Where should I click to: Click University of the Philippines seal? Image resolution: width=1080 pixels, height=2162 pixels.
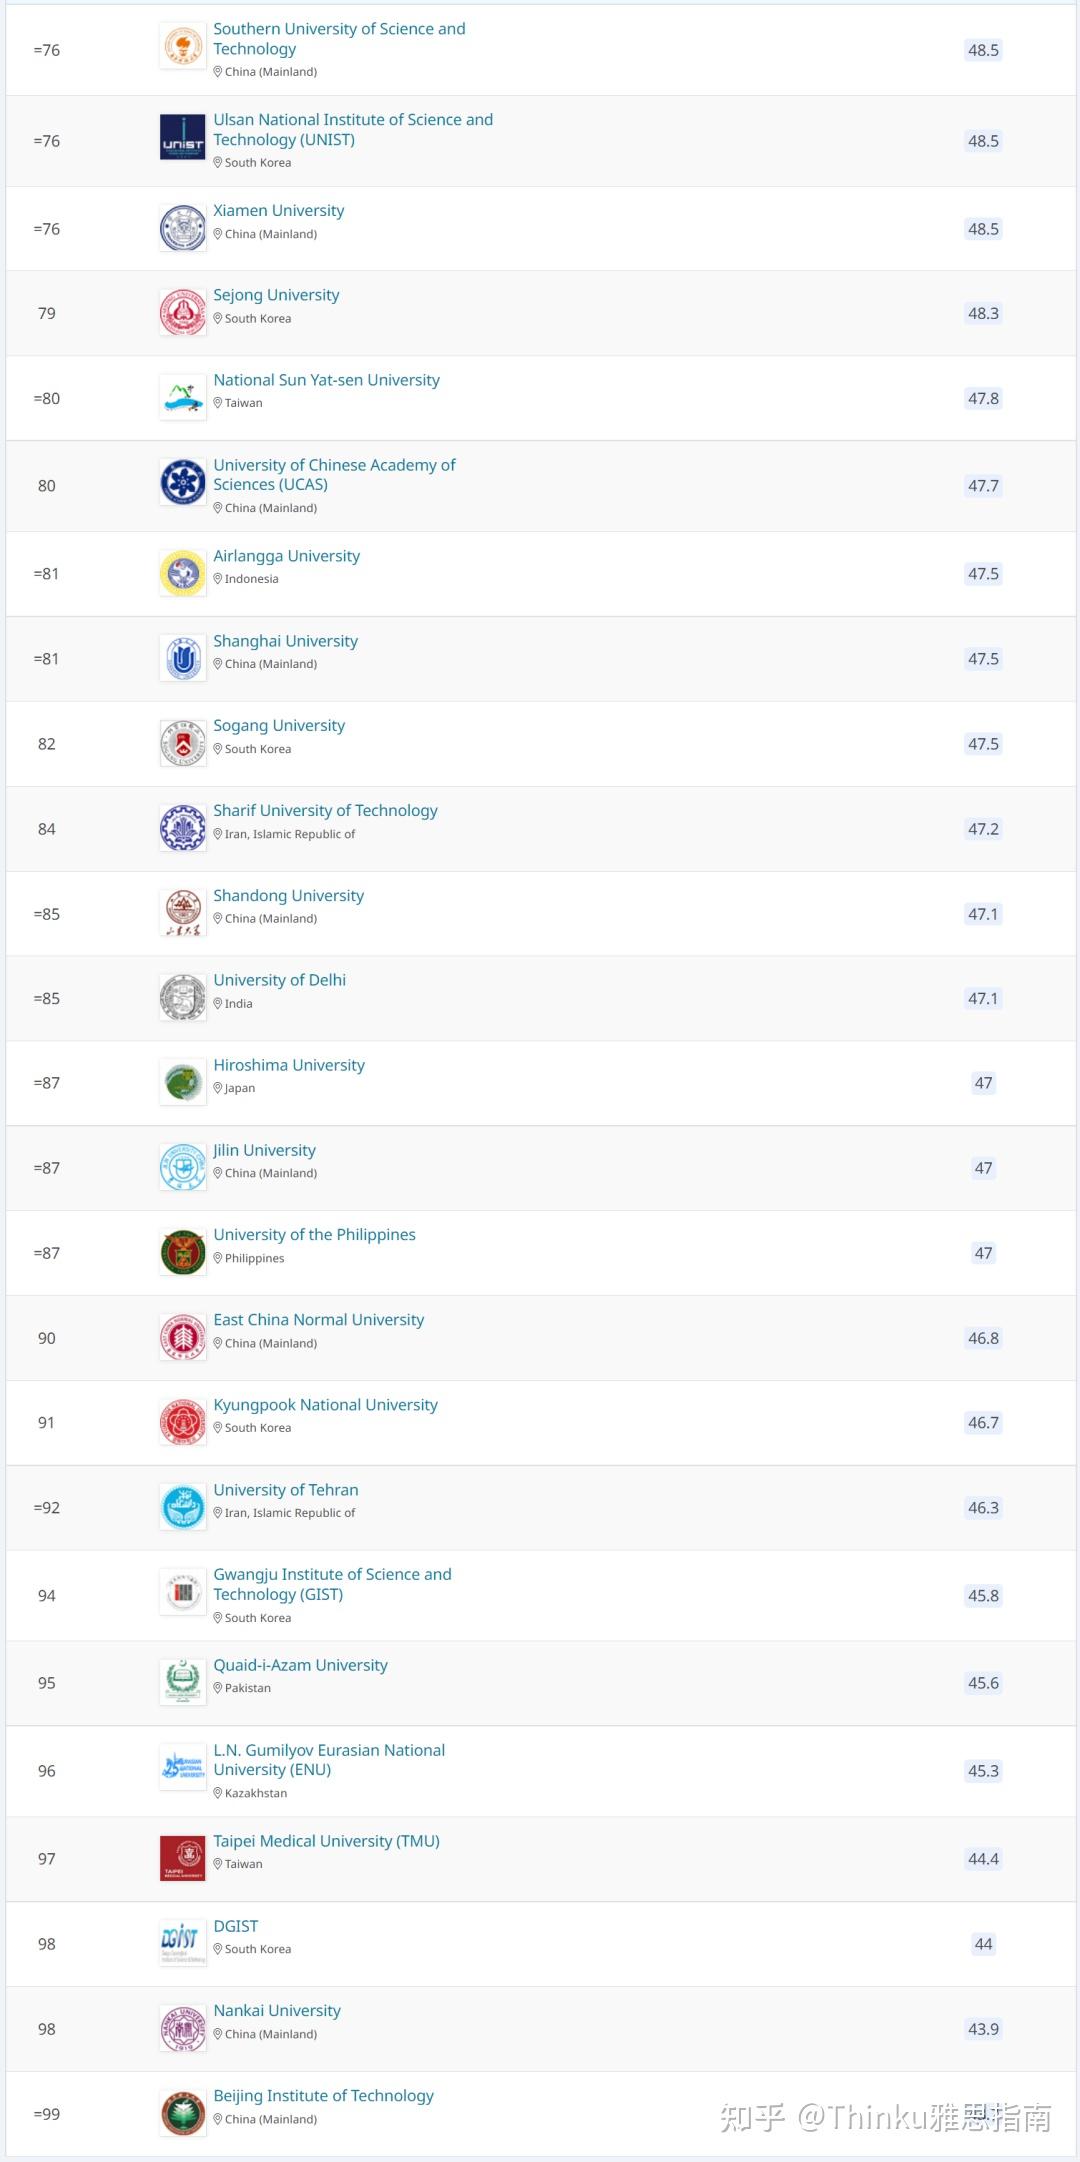point(183,1252)
